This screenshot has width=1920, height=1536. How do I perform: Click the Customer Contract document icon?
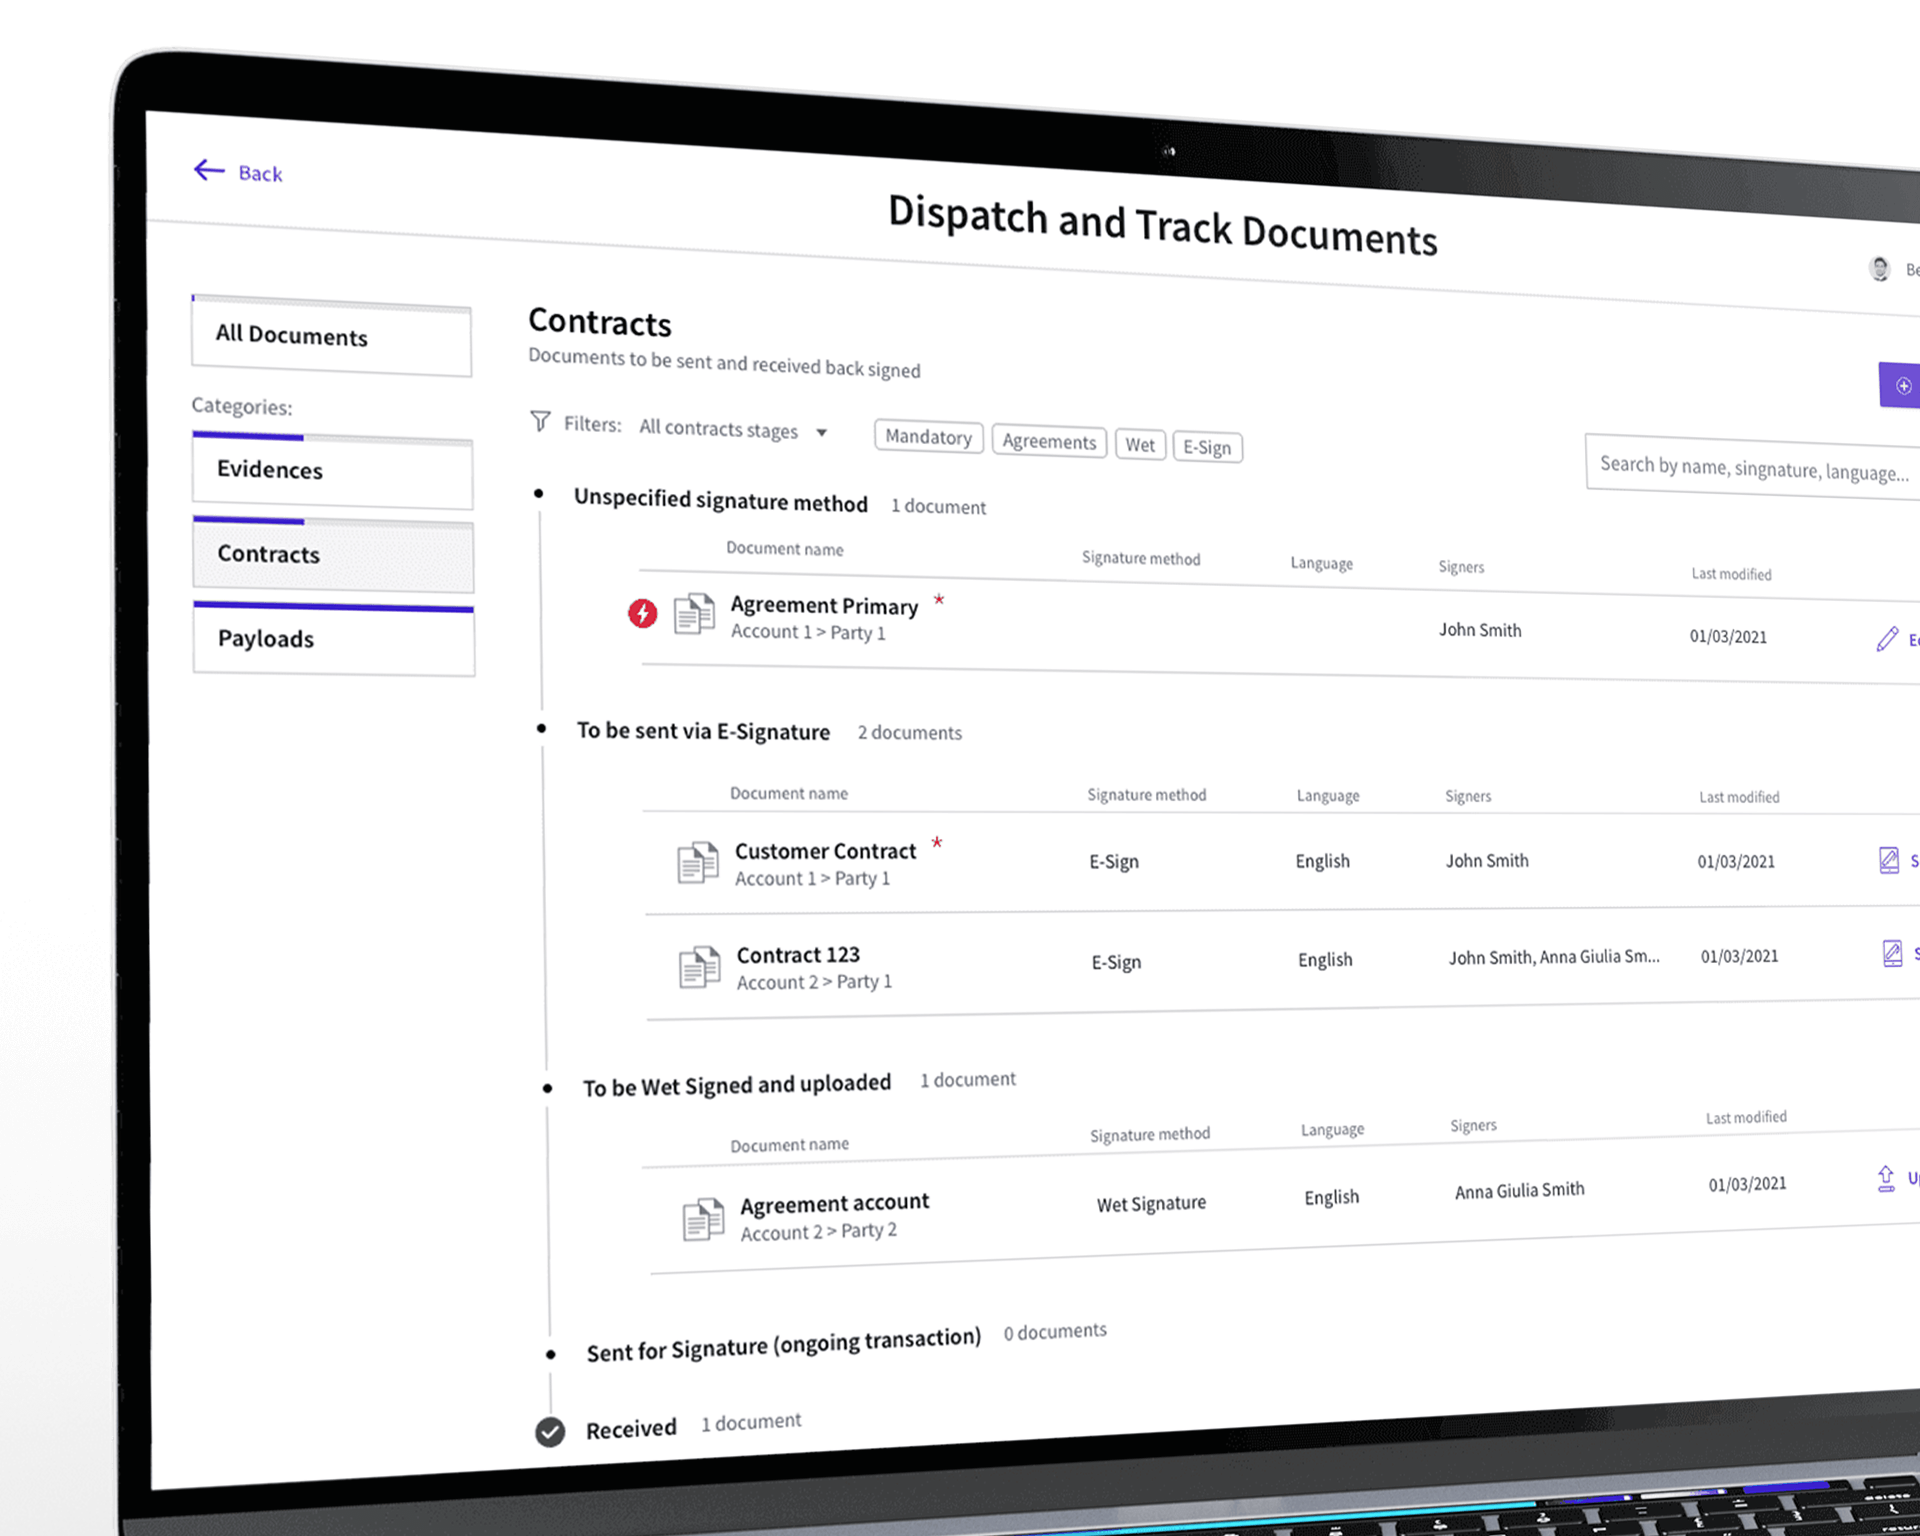point(698,862)
